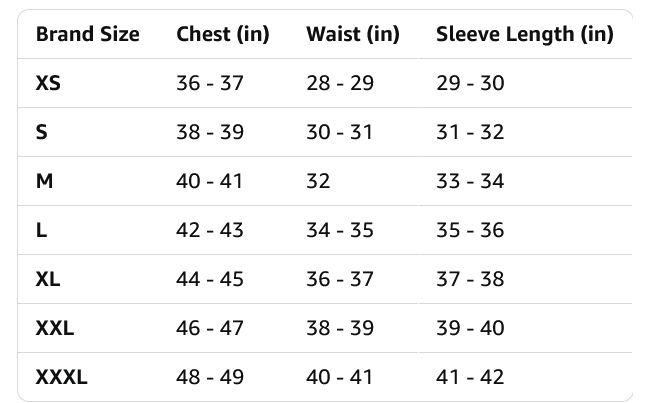The image size is (651, 403).
Task: Click the sleeve length for size S
Action: [x=470, y=132]
